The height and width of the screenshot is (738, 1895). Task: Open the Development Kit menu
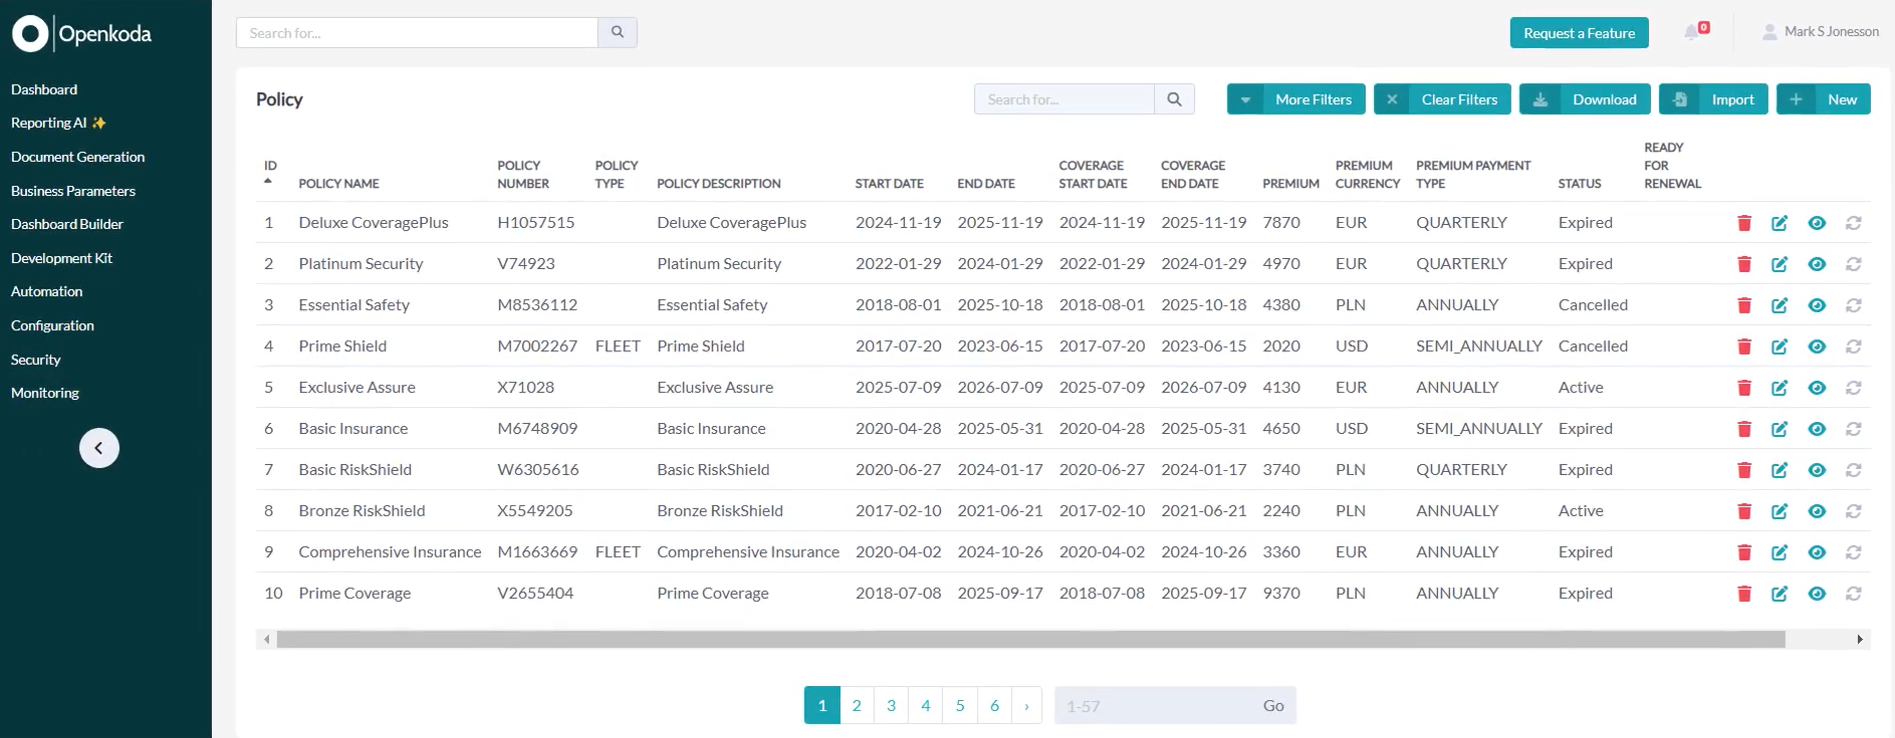click(61, 258)
